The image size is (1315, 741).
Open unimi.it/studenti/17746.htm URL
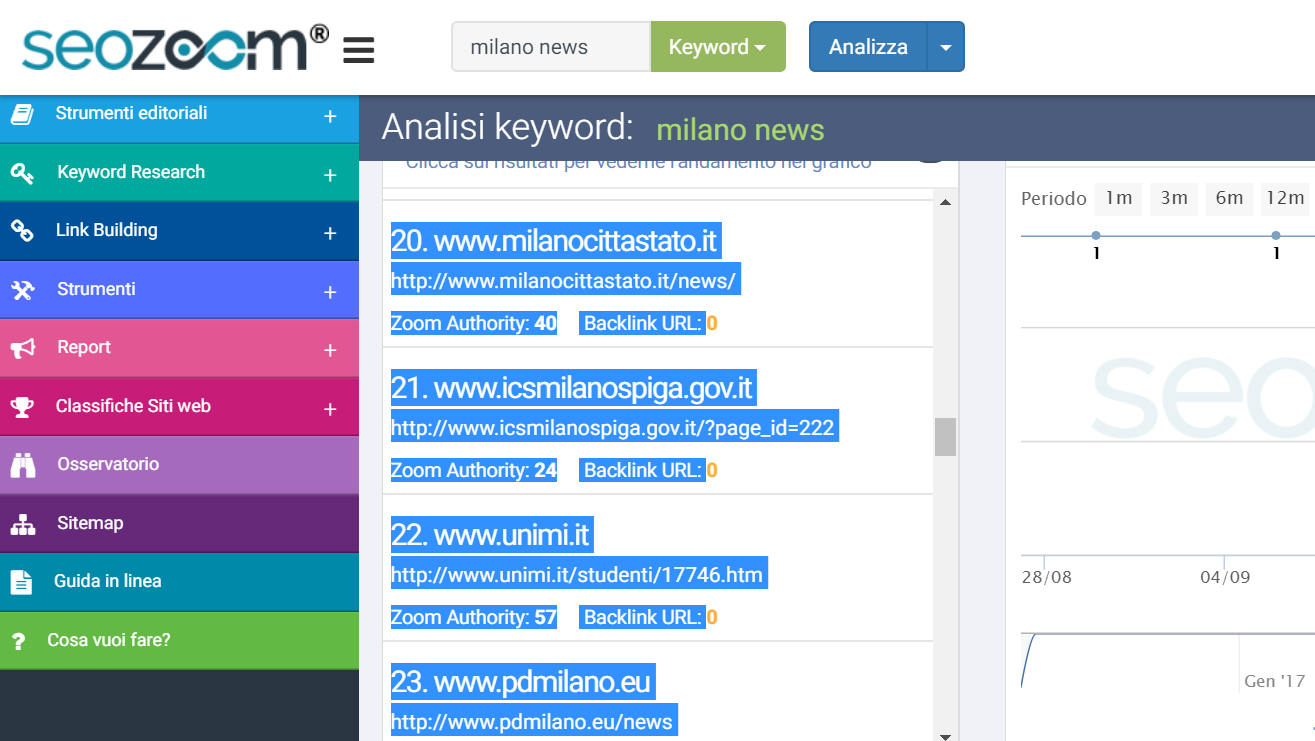(x=577, y=576)
